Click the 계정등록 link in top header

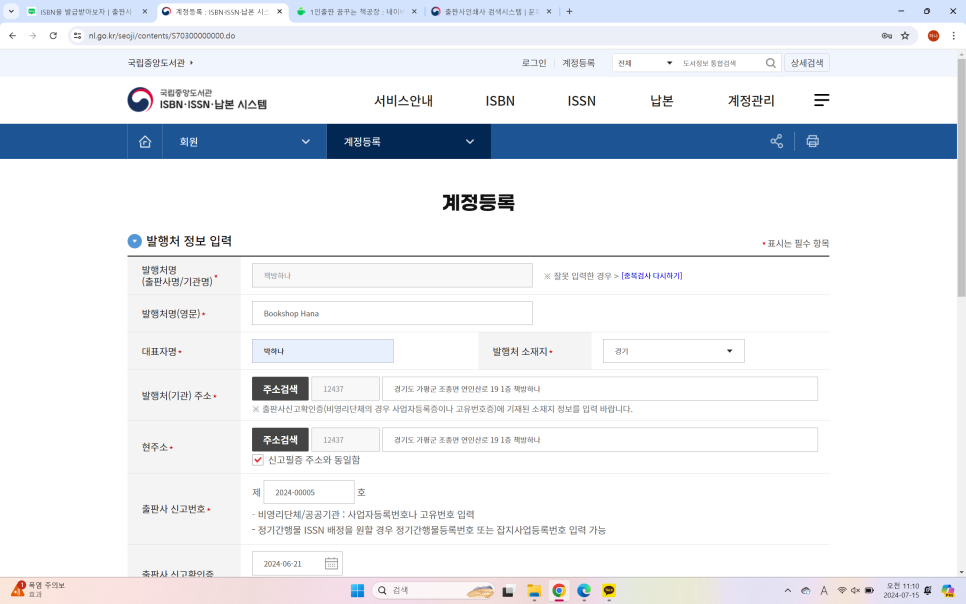pos(578,63)
